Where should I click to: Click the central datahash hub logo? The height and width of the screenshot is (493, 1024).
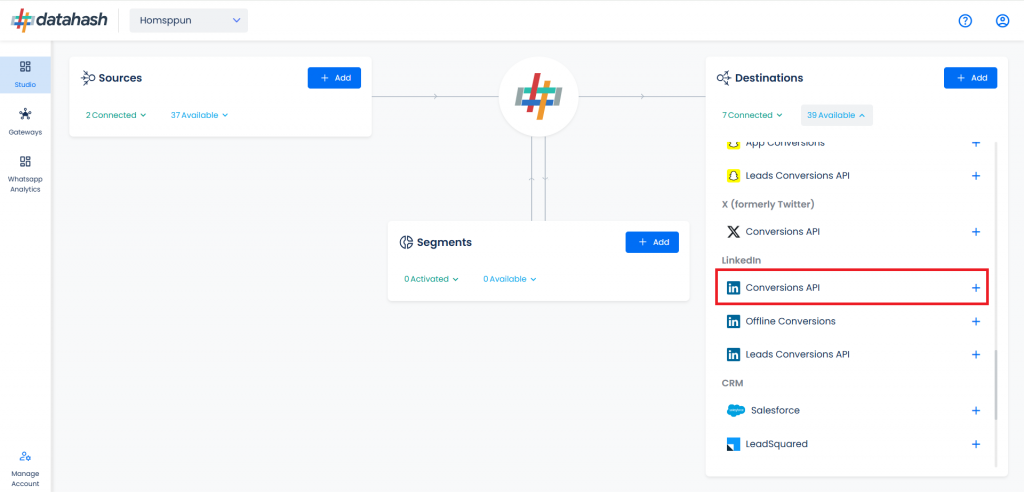(538, 97)
